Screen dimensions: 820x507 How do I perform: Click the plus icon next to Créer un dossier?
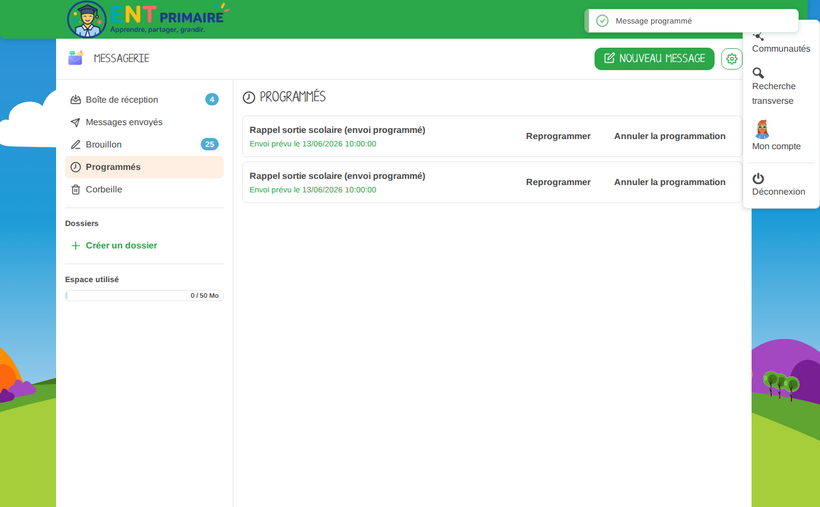75,245
